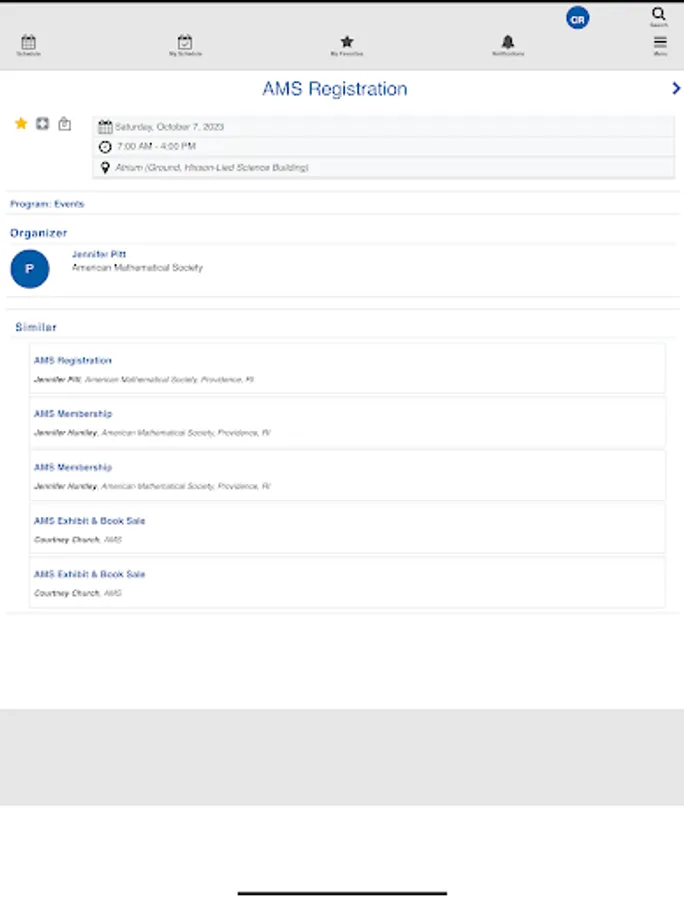Click the plus icon beside the star
The height and width of the screenshot is (900, 684).
(42, 123)
